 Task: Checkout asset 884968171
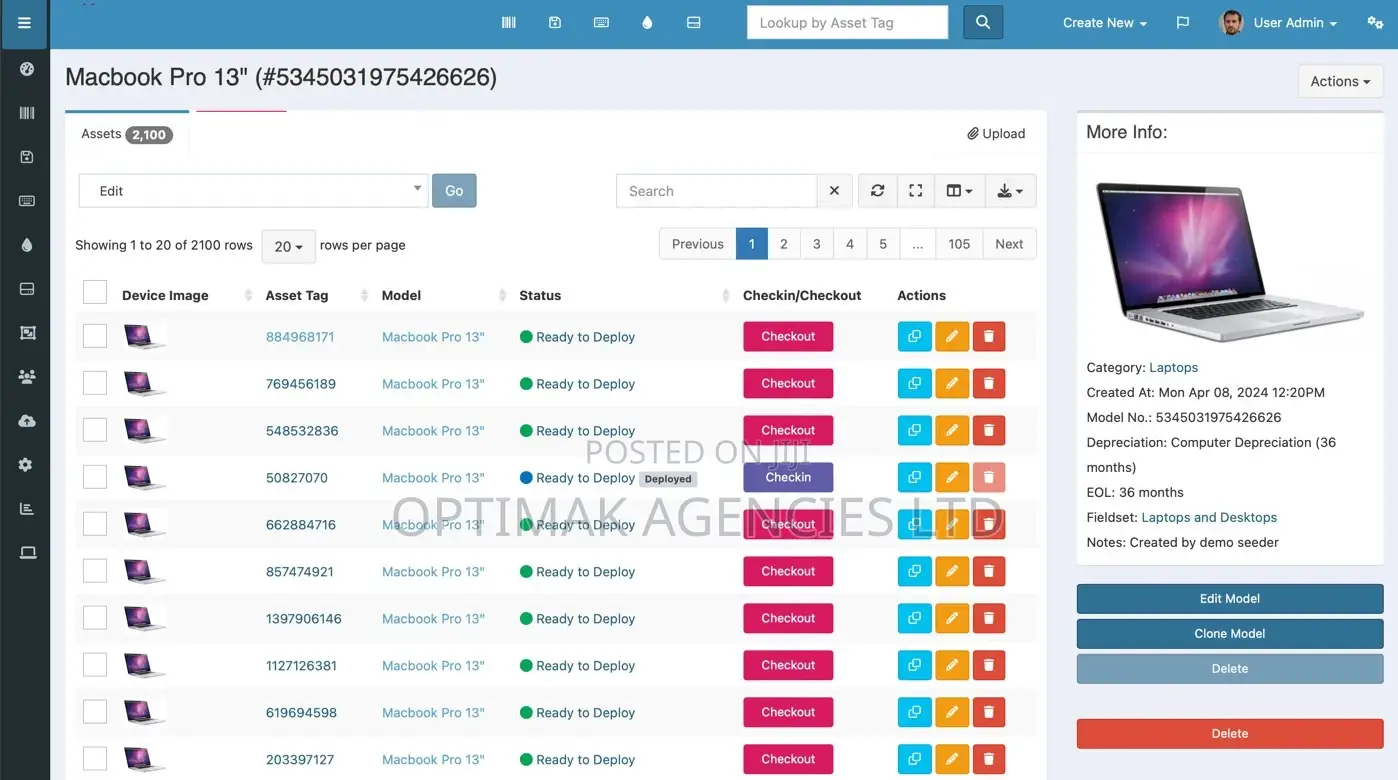(788, 337)
